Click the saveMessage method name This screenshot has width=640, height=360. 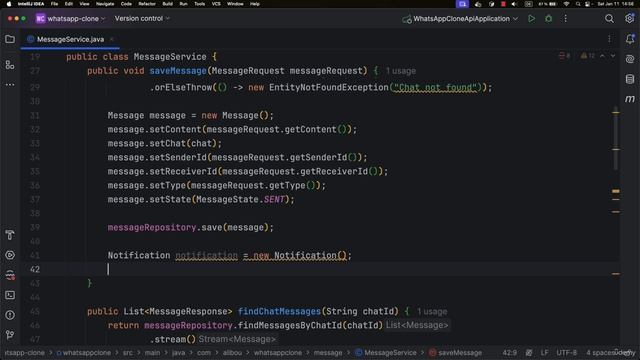pos(178,71)
